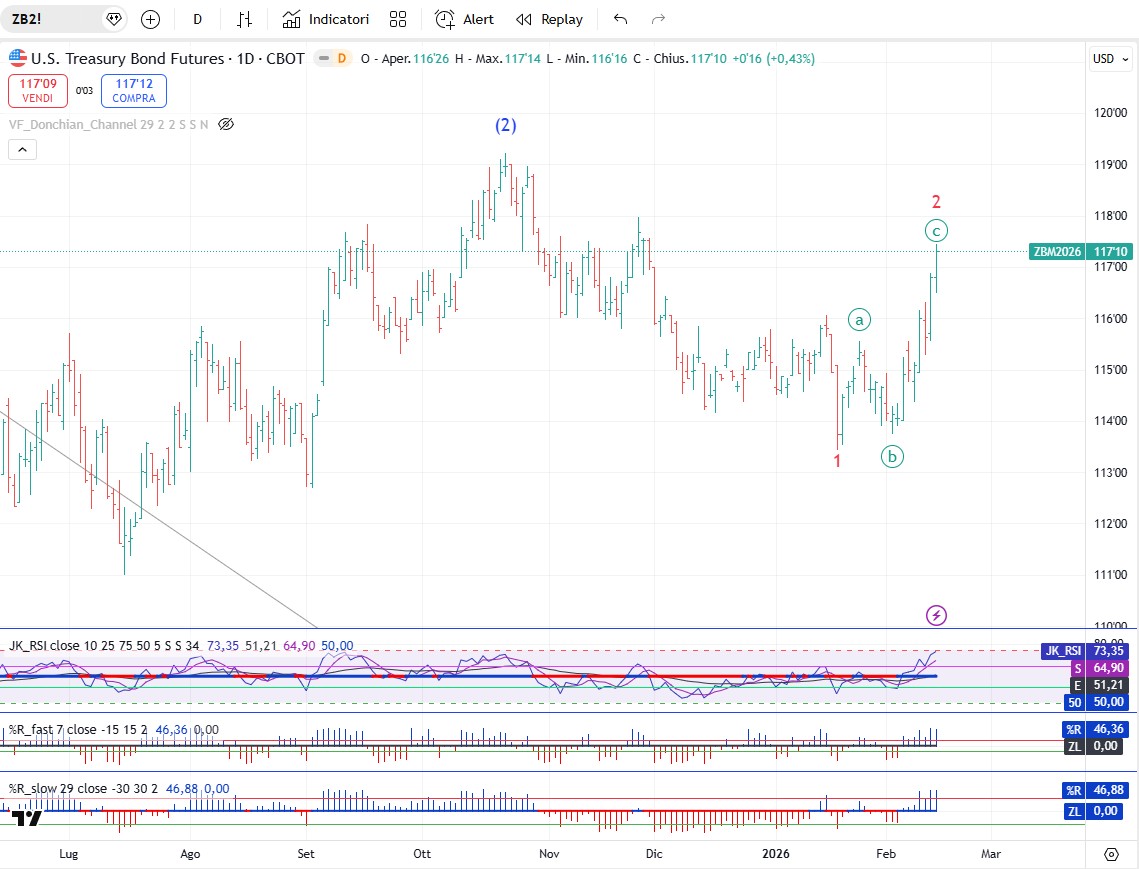Show the hidden VF_Donchian_Channel indicator

pos(226,124)
